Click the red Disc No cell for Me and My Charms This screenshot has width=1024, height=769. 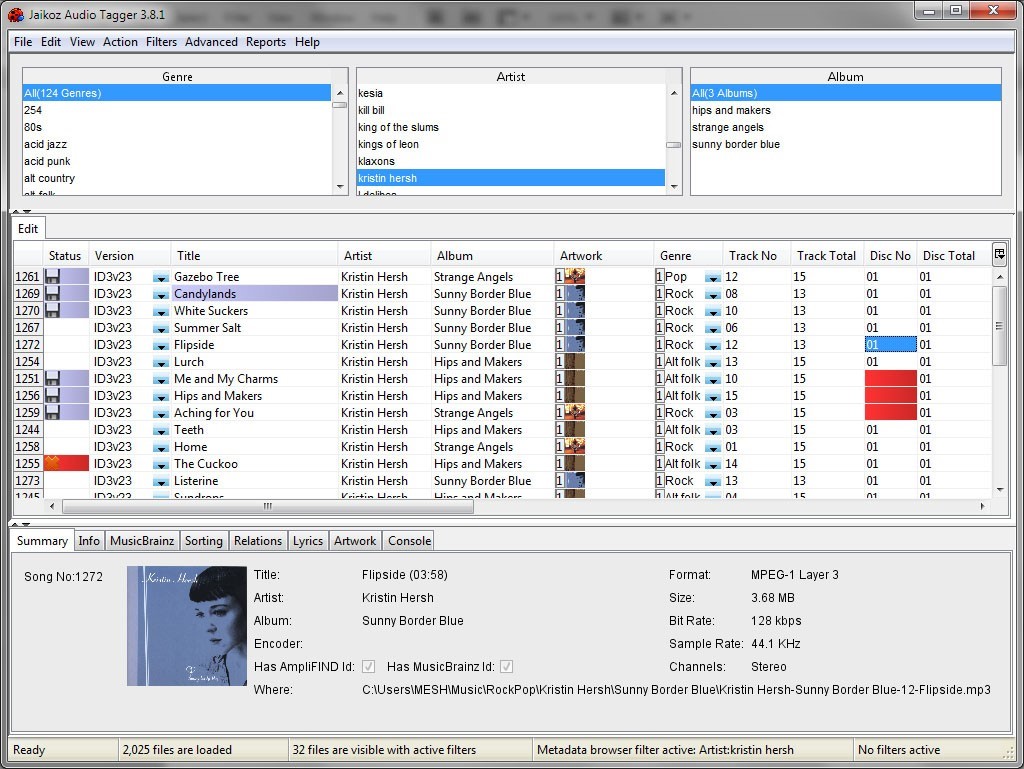(890, 379)
